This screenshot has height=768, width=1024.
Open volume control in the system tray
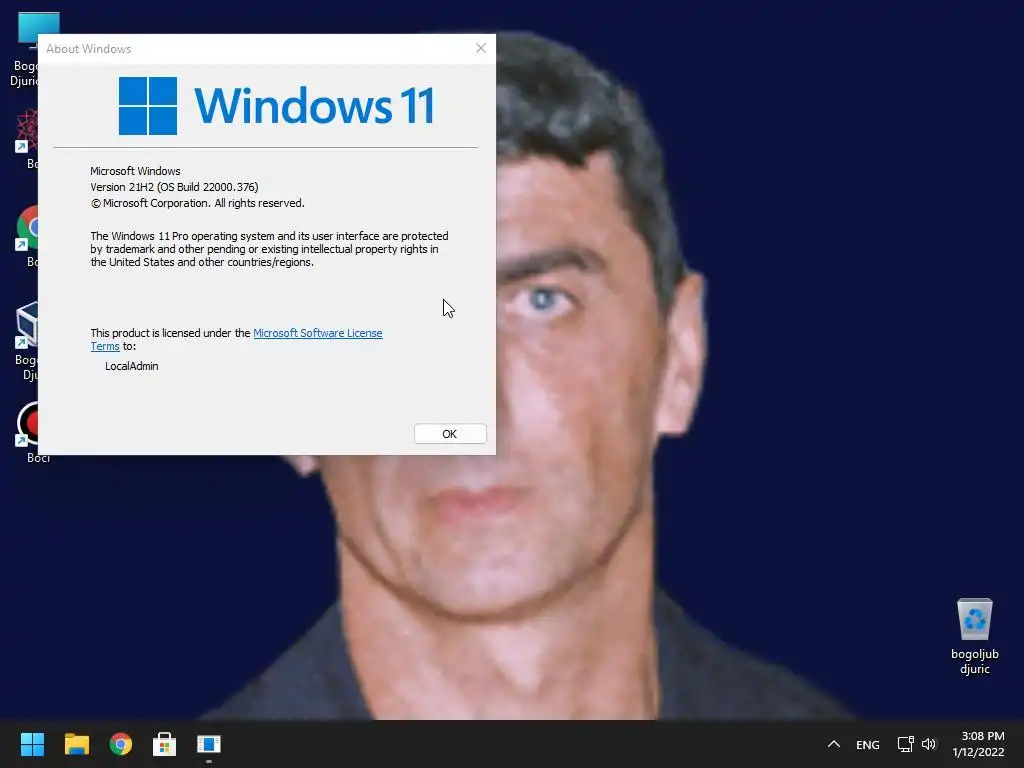[929, 744]
